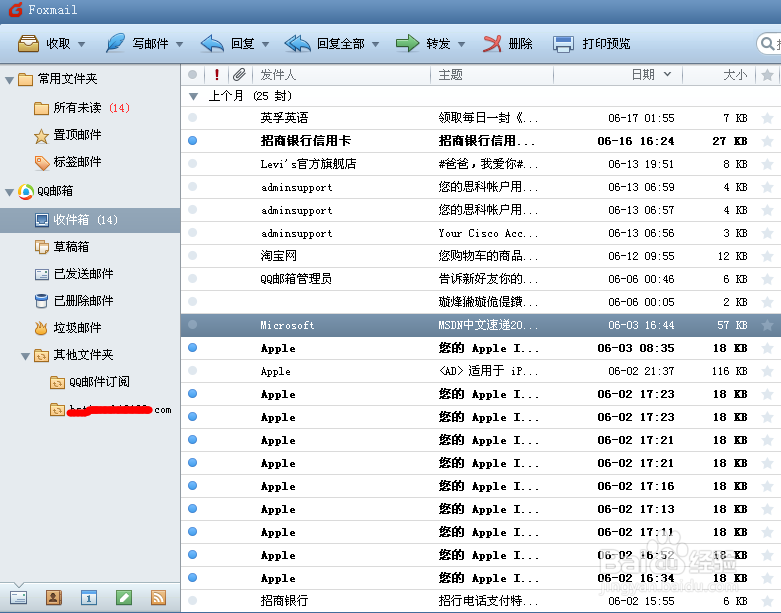
Task: Toggle unread dot on 招商银行信用卡 email
Action: [193, 140]
